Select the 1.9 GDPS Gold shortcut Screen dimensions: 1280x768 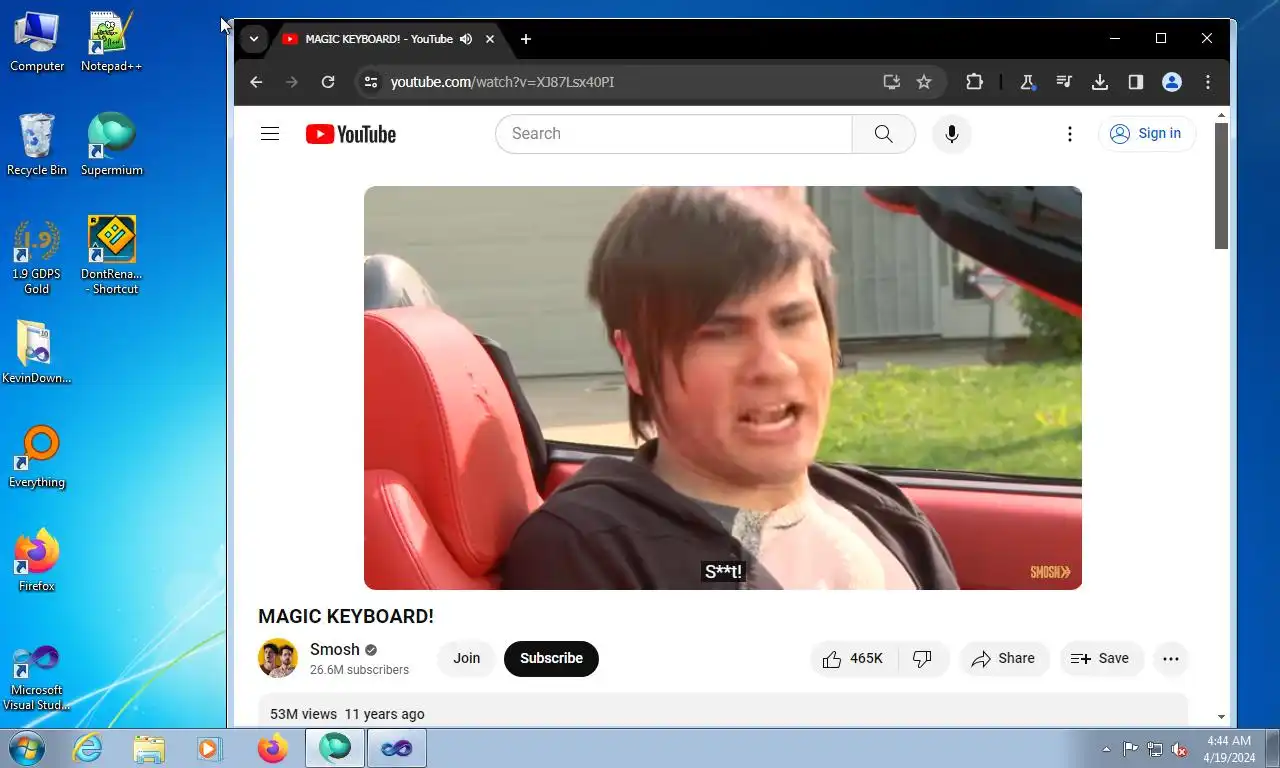pyautogui.click(x=37, y=257)
